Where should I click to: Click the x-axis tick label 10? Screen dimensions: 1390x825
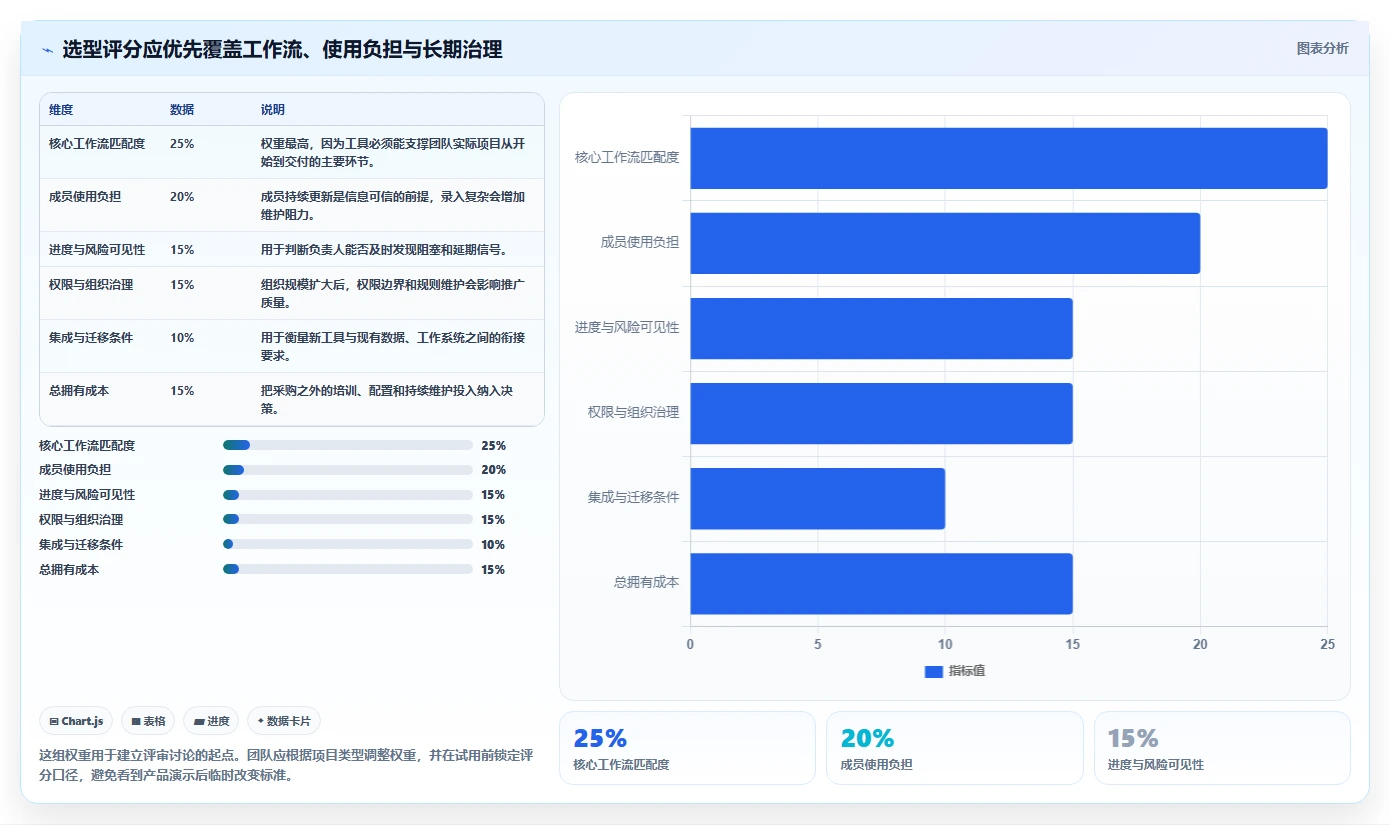click(945, 645)
